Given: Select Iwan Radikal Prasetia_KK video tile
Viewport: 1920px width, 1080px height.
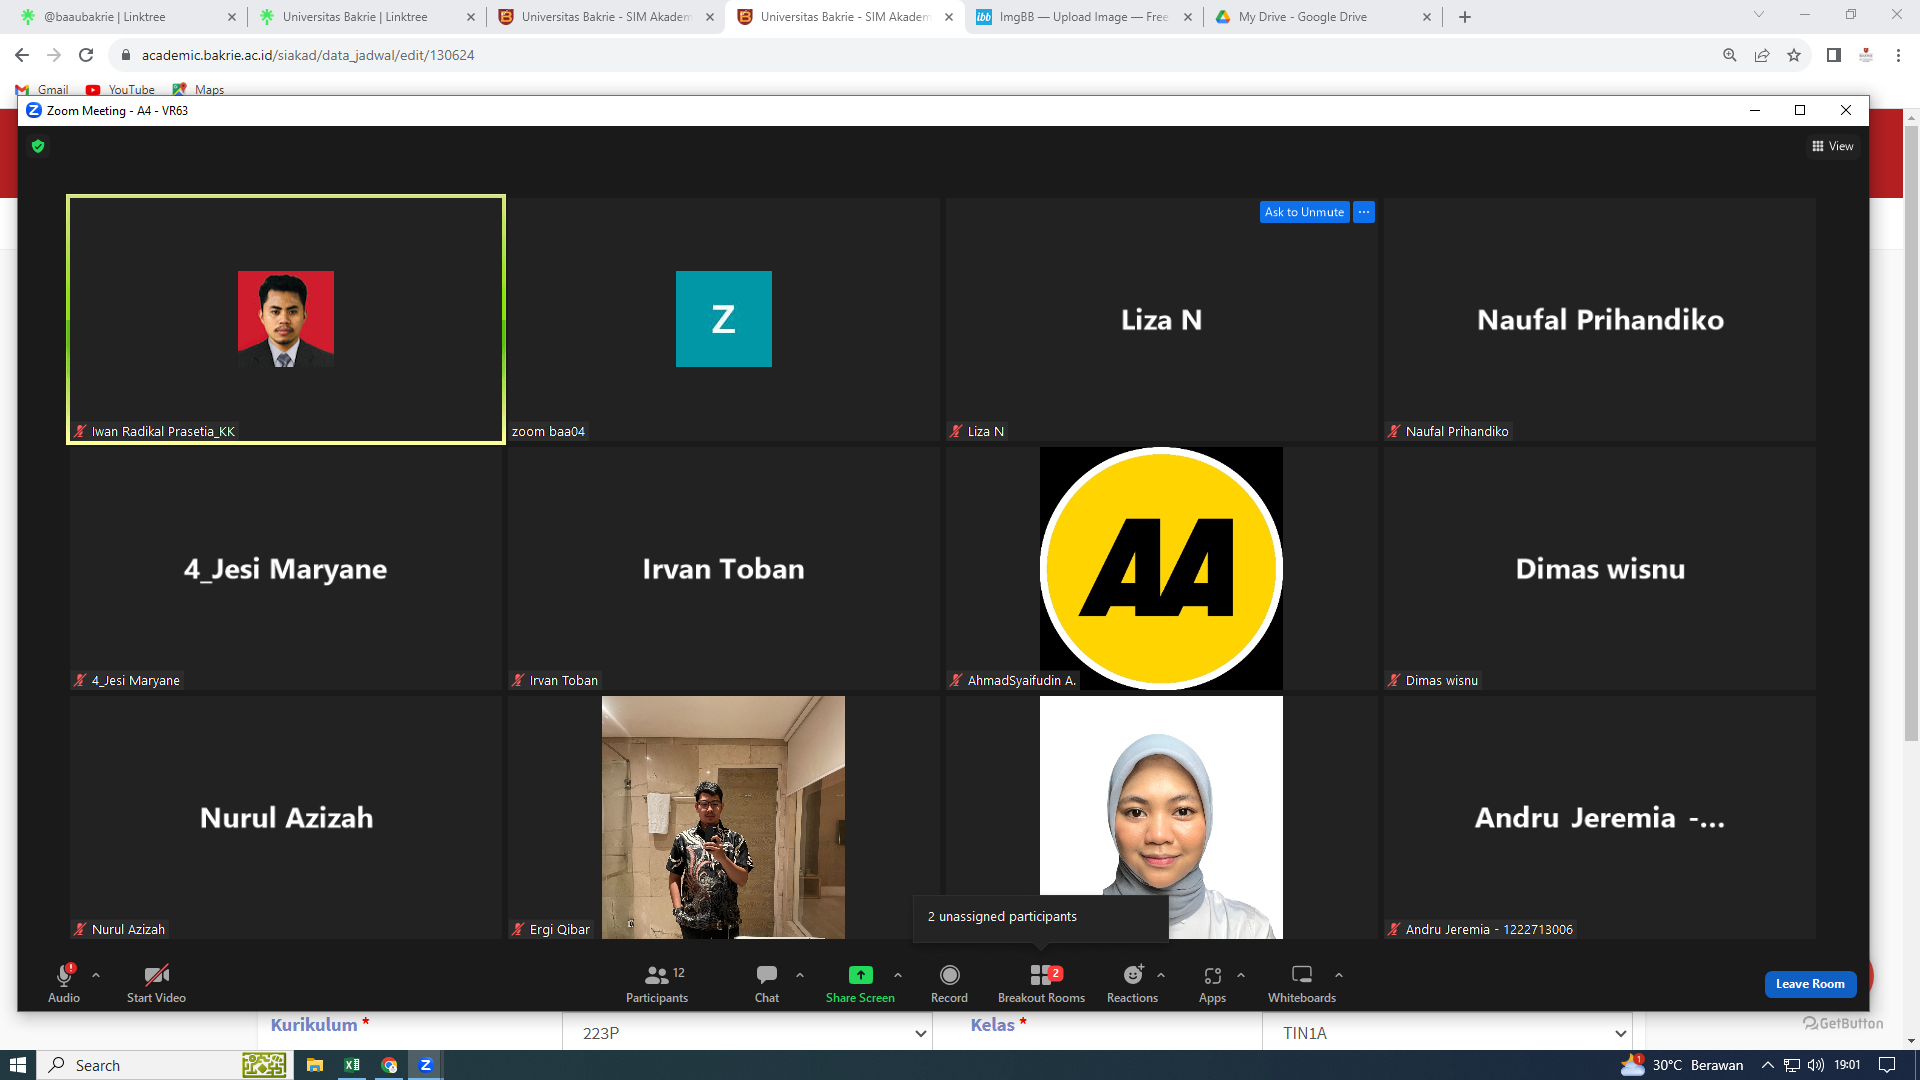Looking at the screenshot, I should pyautogui.click(x=286, y=319).
